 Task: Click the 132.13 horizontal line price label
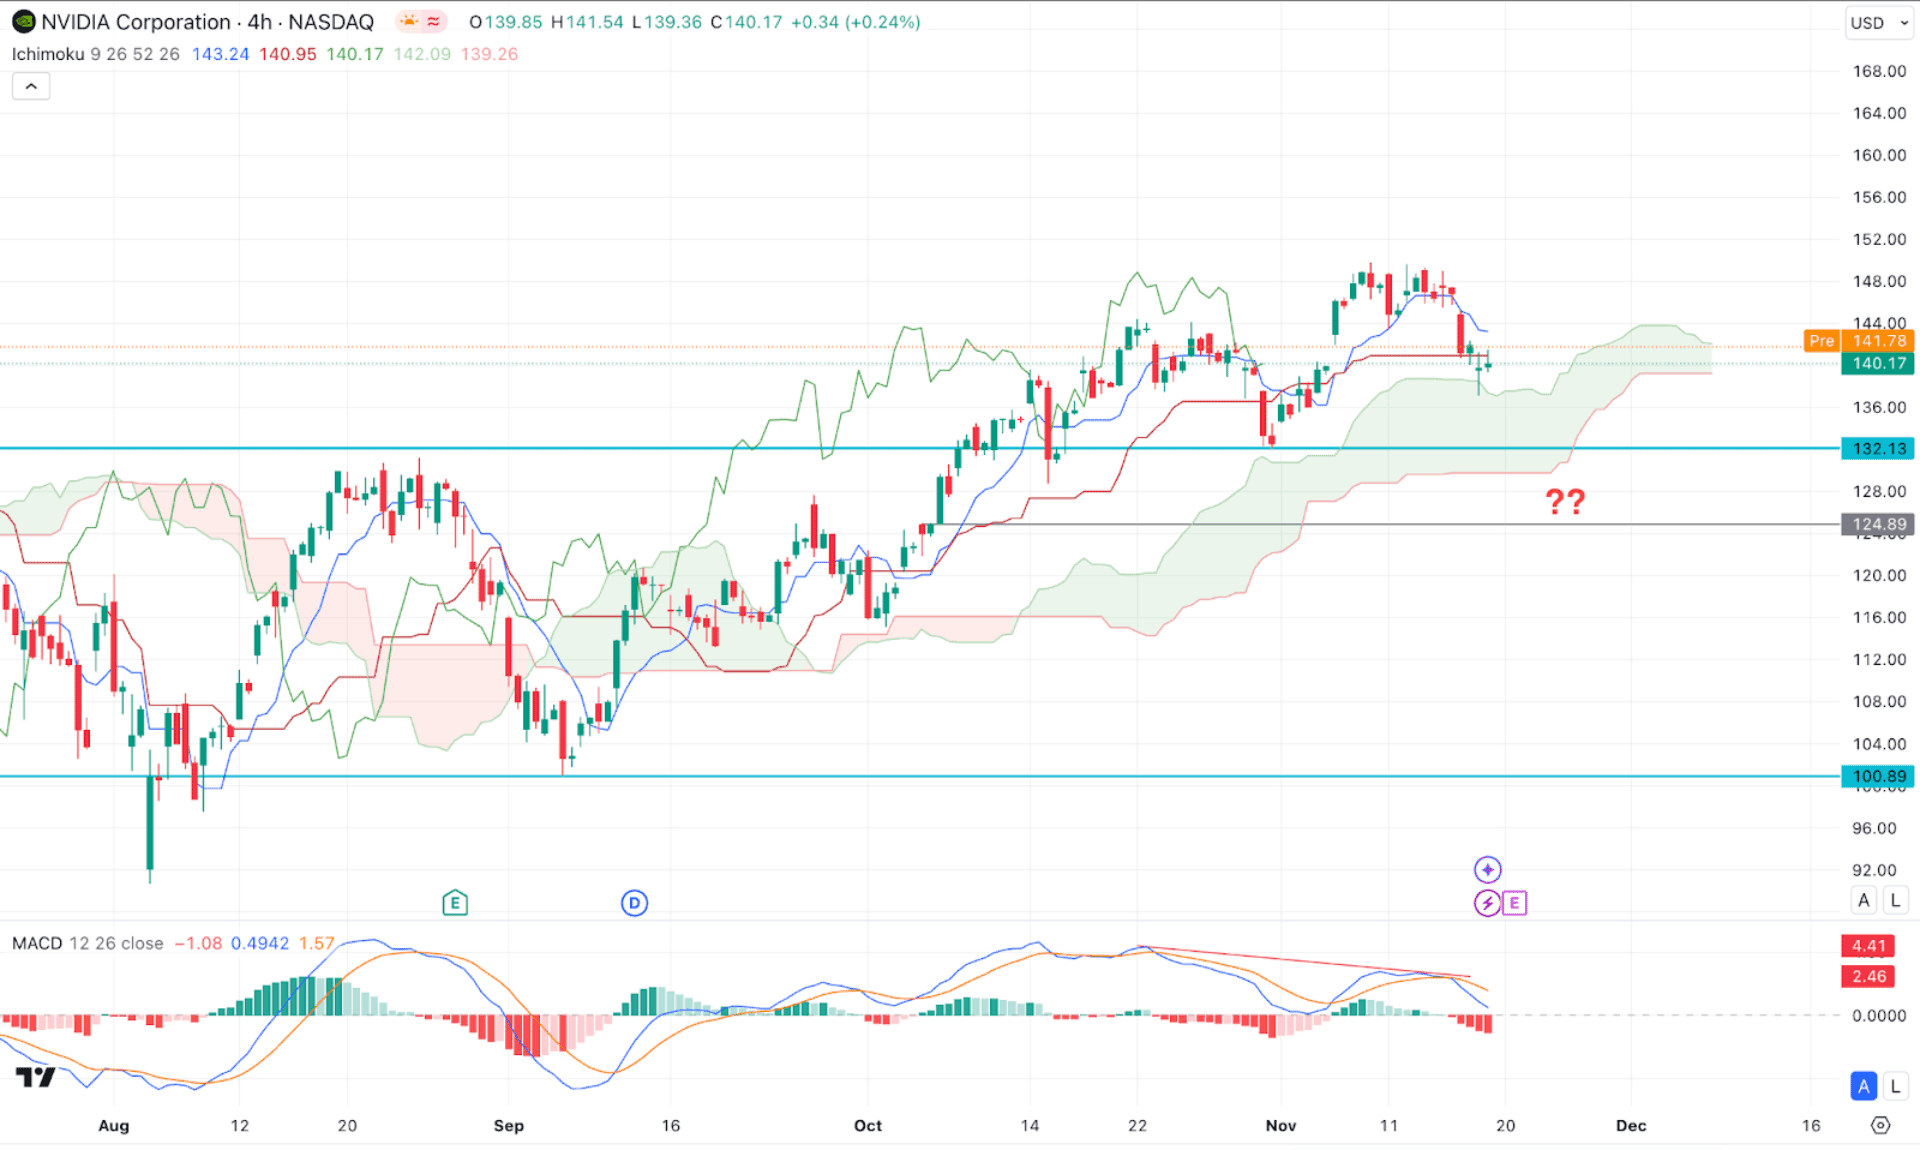click(x=1878, y=448)
